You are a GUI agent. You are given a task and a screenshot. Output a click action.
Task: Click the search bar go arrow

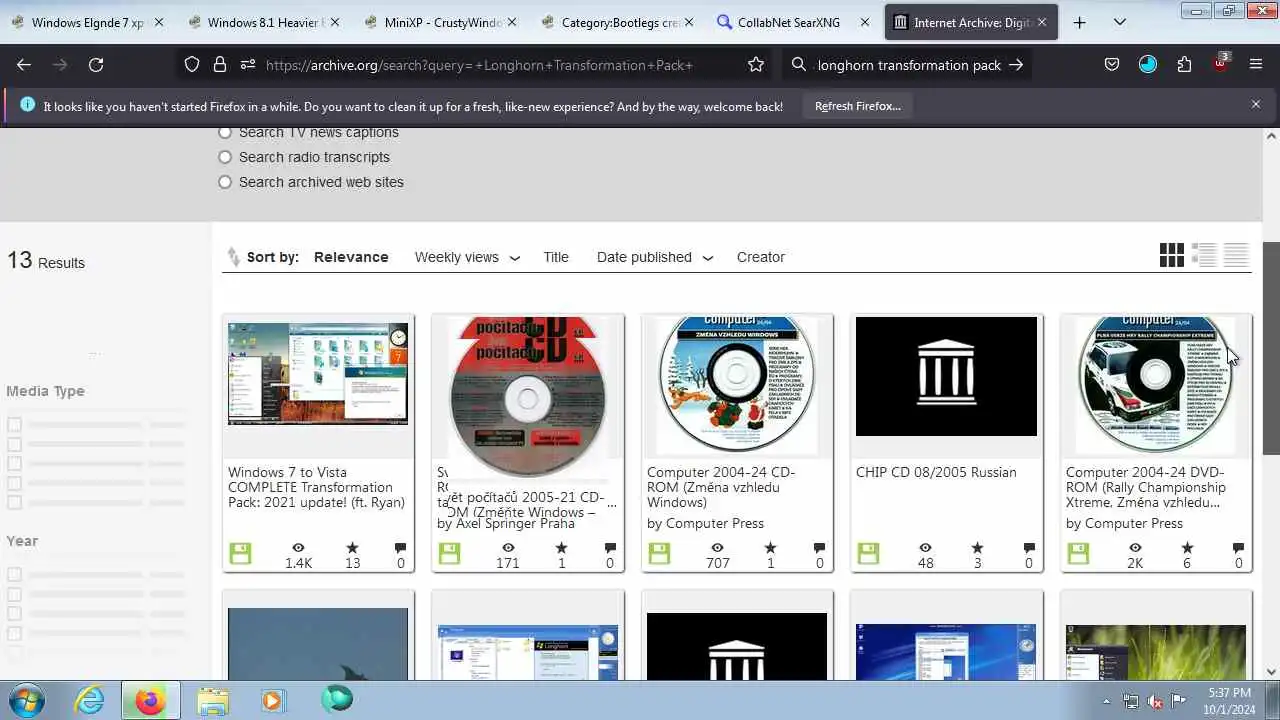pos(1016,65)
